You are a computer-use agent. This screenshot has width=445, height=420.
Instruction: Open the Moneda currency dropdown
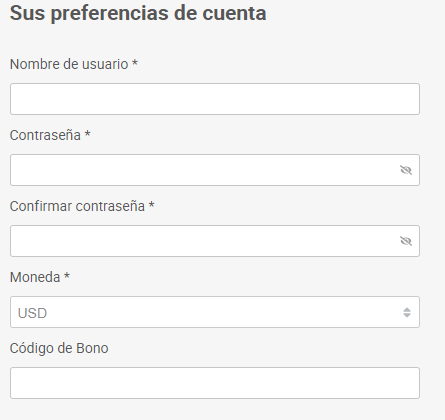tap(215, 312)
